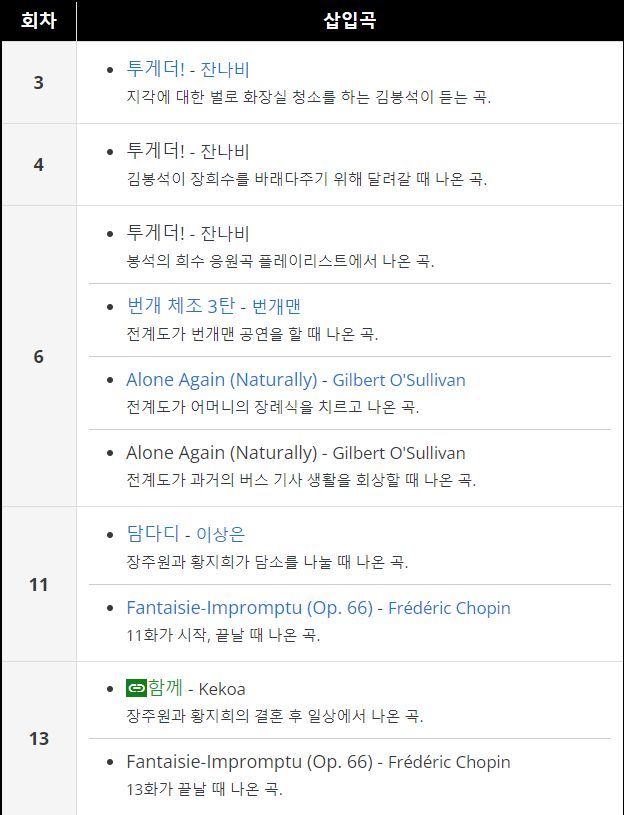The image size is (624, 815).
Task: Open the blue Alone Again (Naturally) link
Action: click(x=221, y=380)
